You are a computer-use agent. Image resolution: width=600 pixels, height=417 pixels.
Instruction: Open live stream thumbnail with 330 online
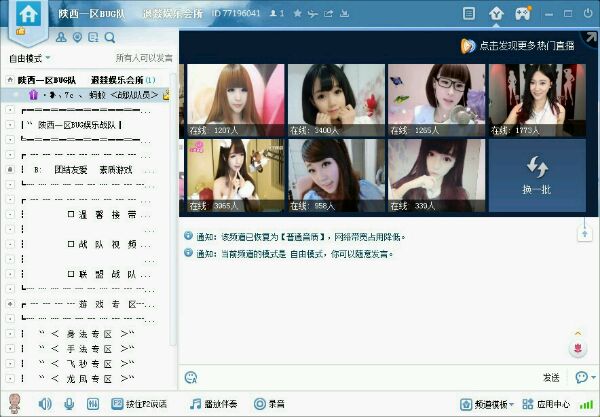(437, 175)
